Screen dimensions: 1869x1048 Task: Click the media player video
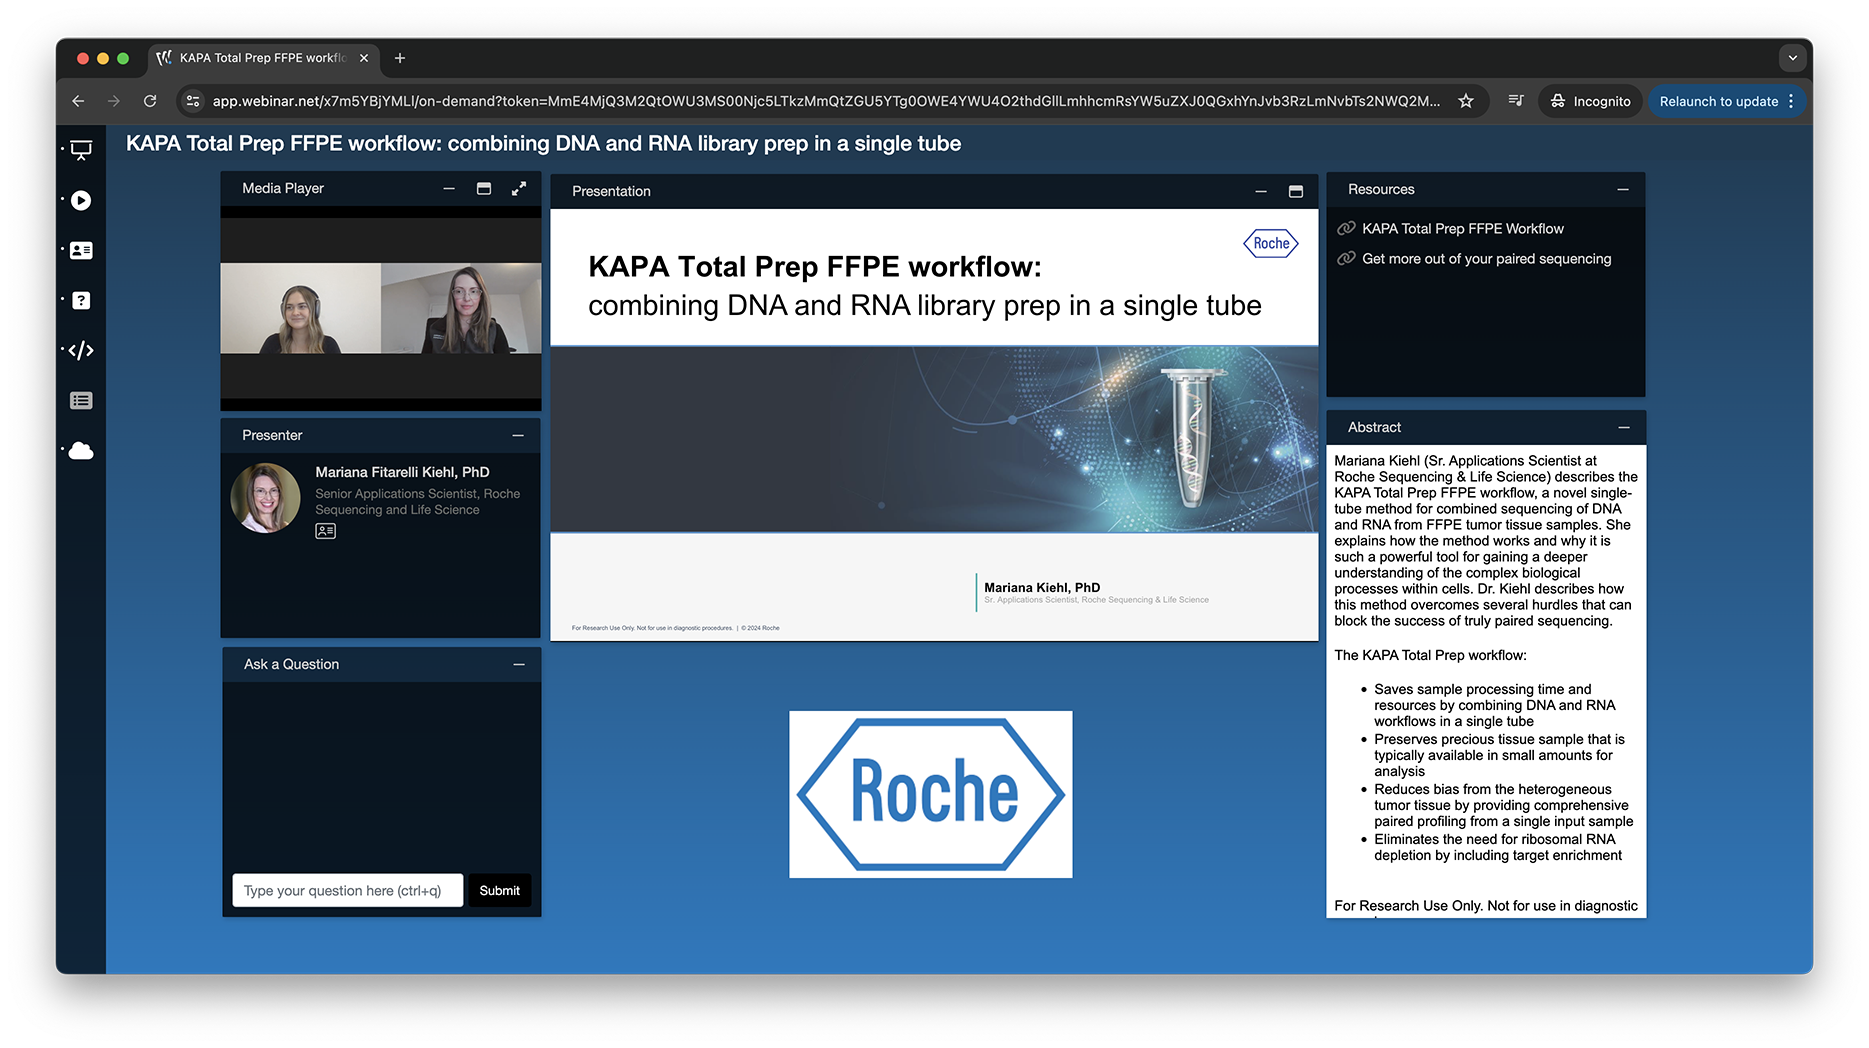pyautogui.click(x=381, y=308)
